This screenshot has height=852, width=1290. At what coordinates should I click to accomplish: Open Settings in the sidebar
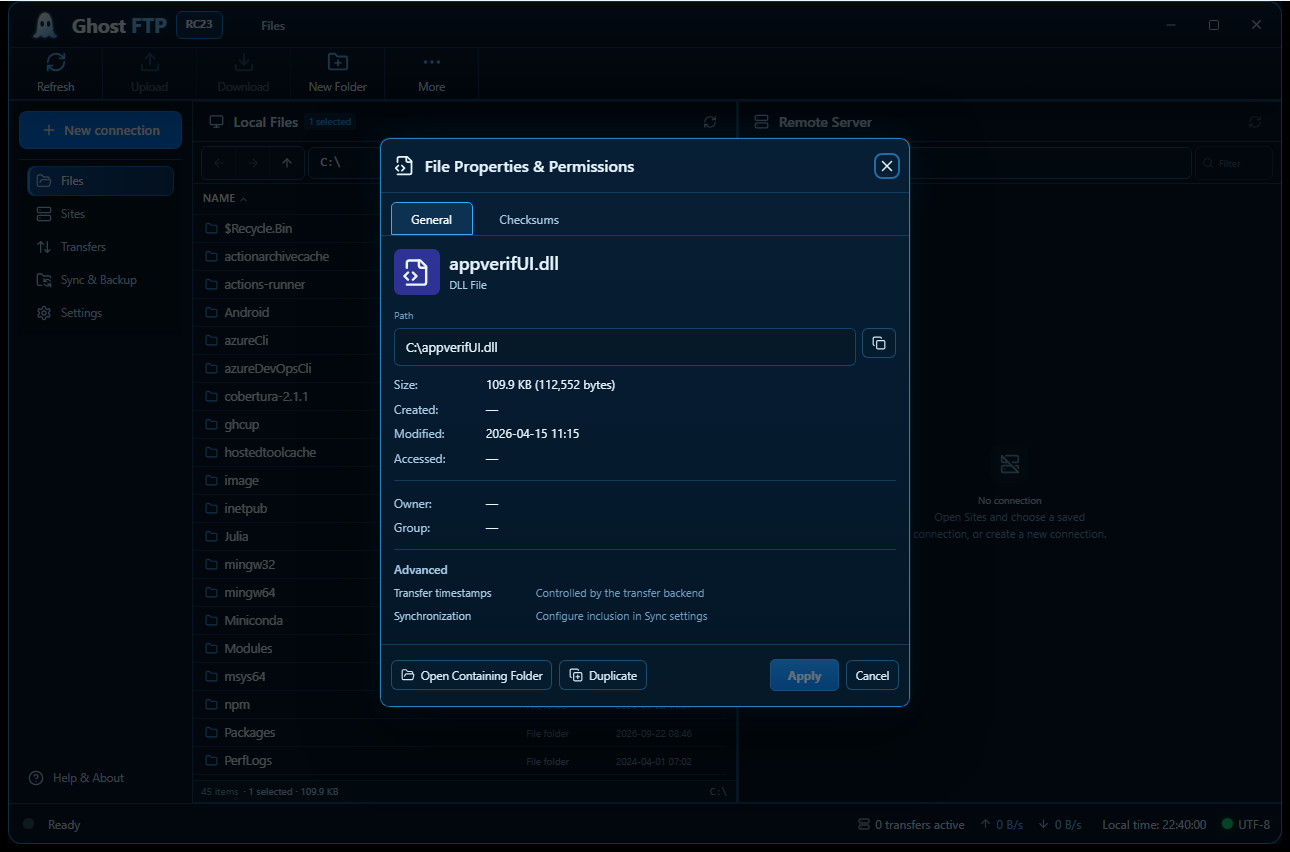(x=101, y=313)
